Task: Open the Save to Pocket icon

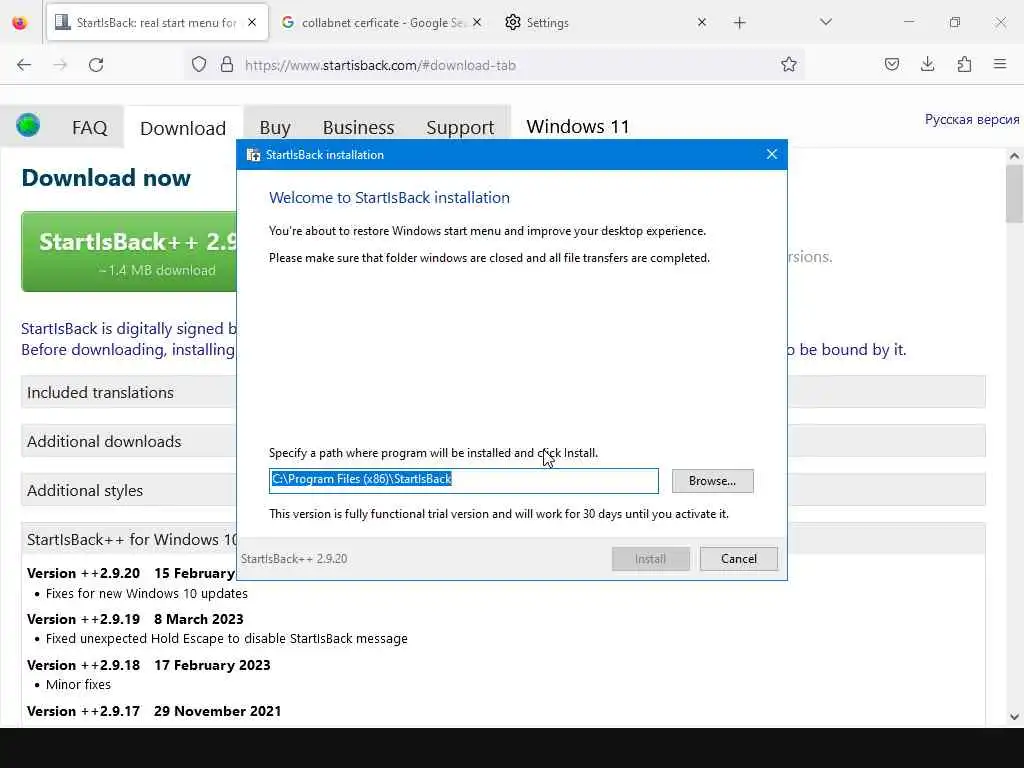Action: tap(891, 64)
